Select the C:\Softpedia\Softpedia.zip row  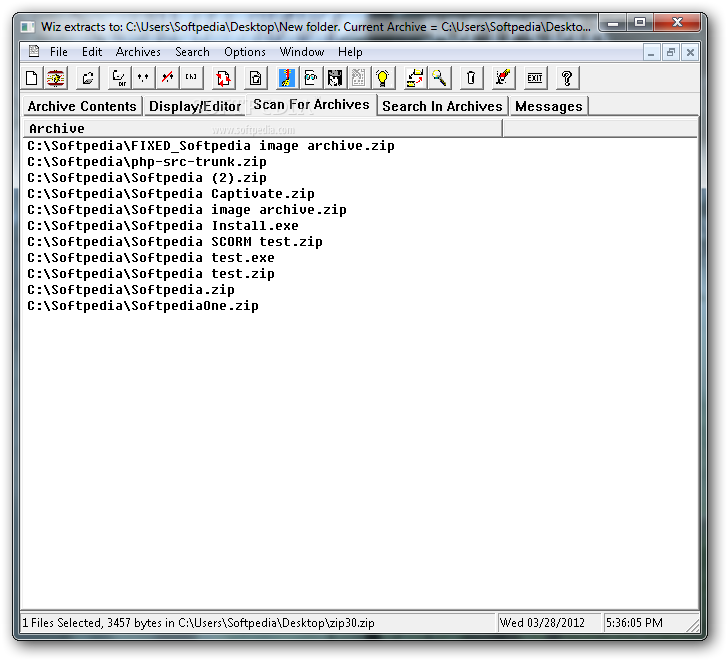click(131, 290)
